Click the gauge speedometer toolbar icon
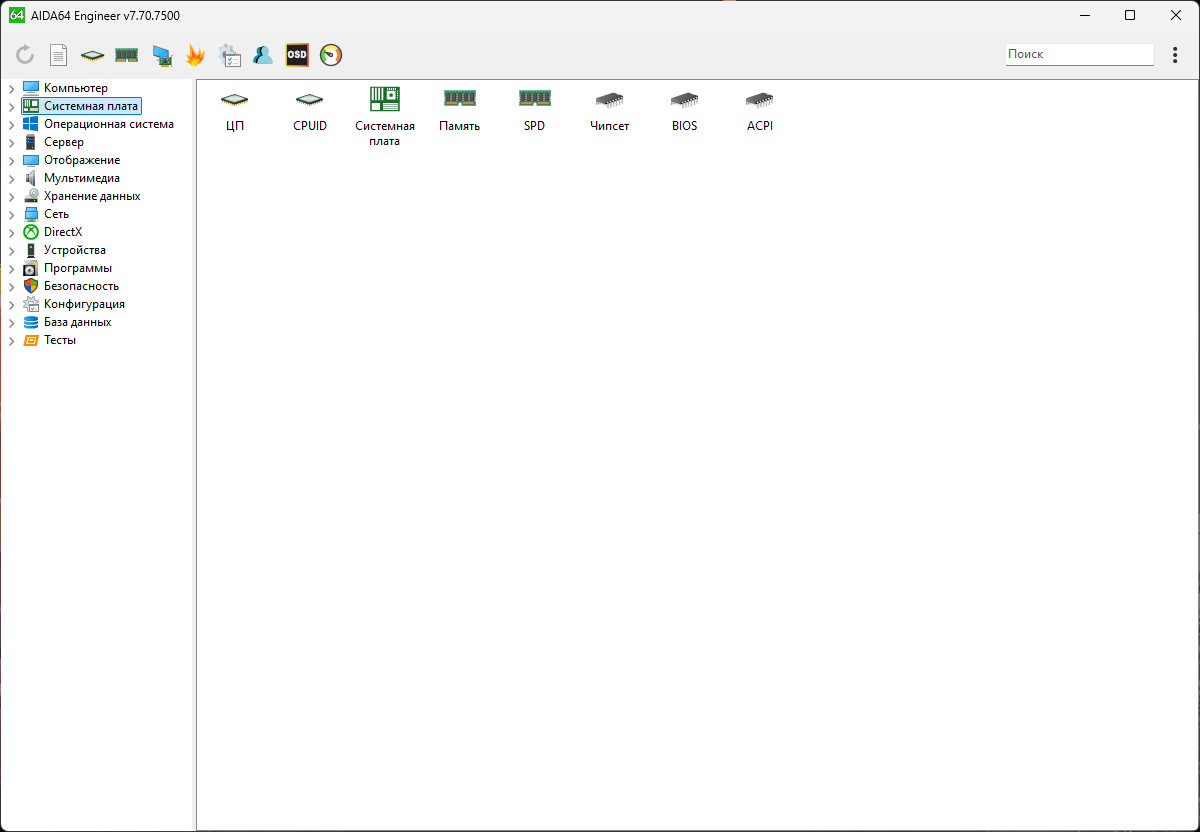 pyautogui.click(x=331, y=55)
